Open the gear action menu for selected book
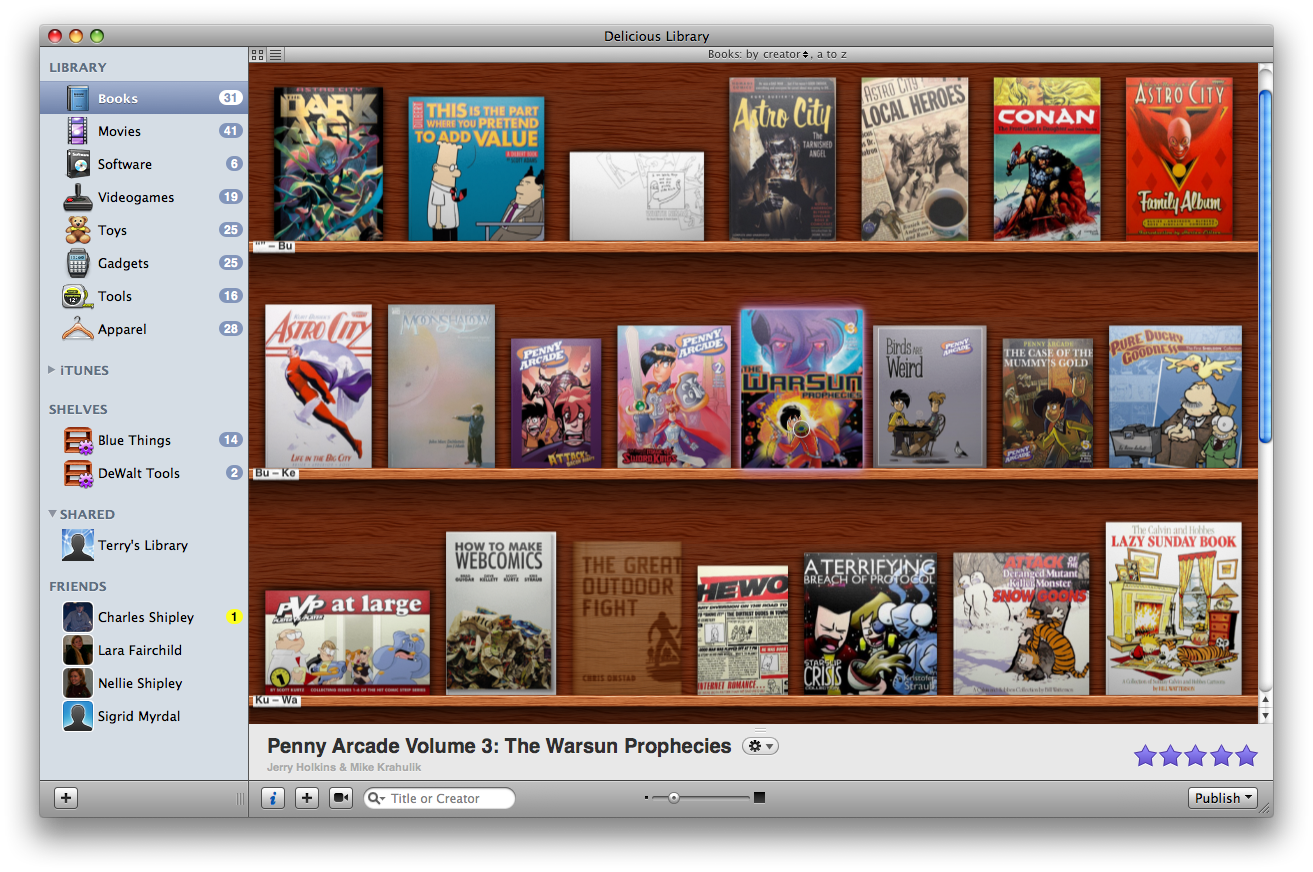The image size is (1313, 872). click(760, 746)
